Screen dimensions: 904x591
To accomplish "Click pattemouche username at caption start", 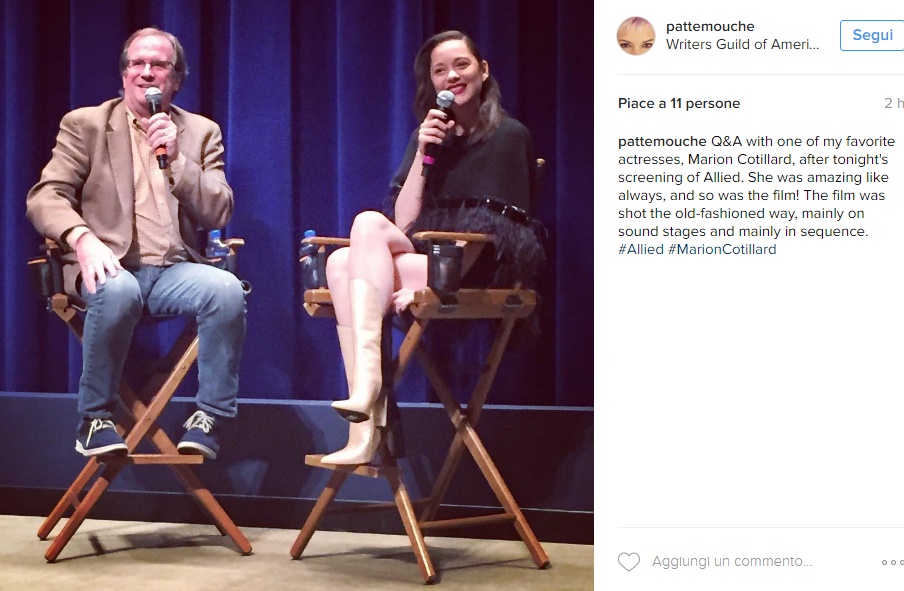I will point(662,141).
